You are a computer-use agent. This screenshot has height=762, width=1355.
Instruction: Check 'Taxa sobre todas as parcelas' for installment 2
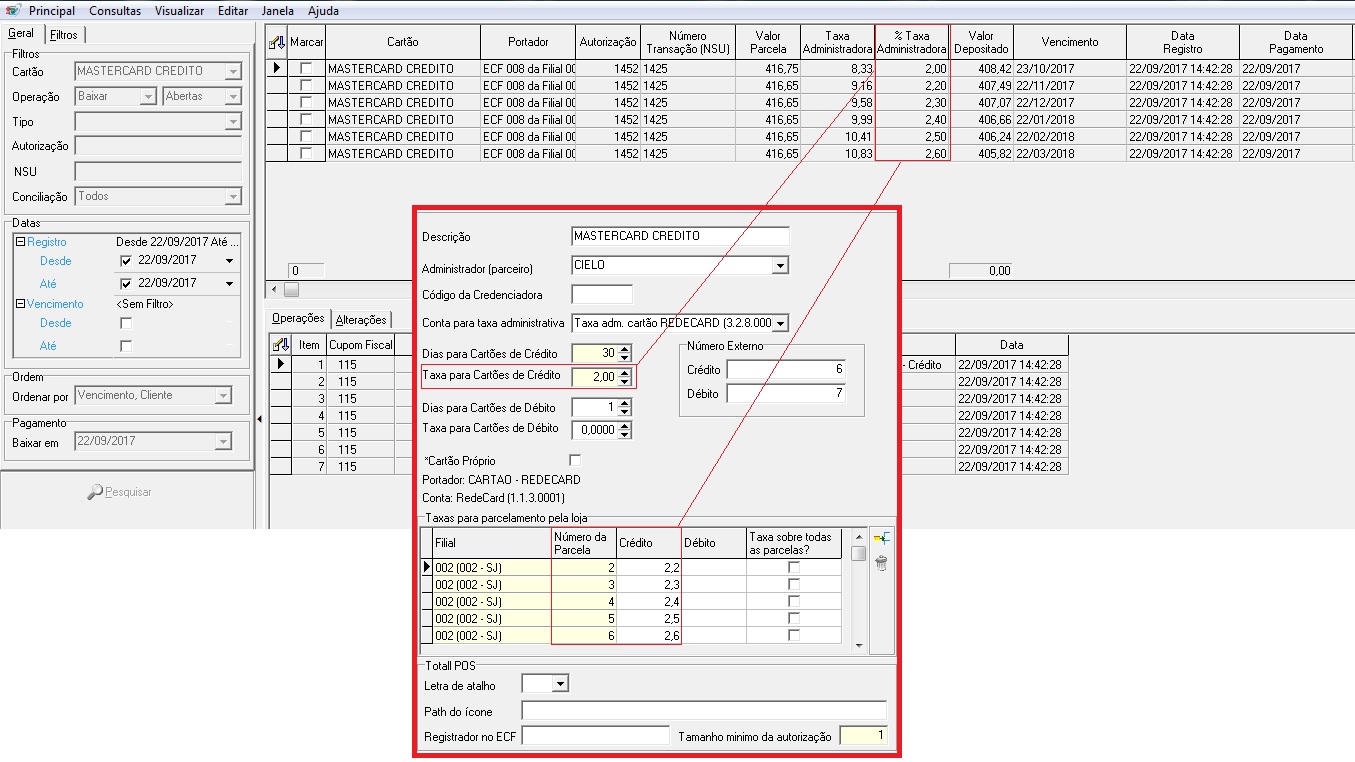pos(794,567)
